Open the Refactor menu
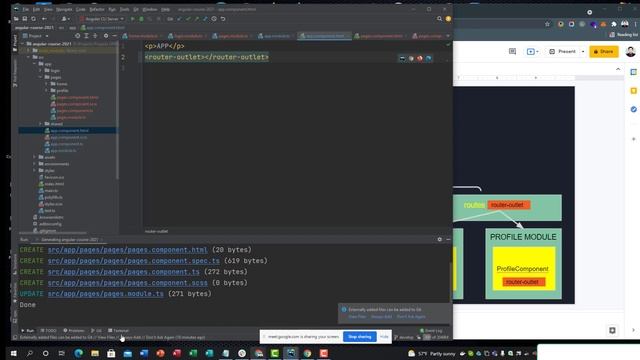Image resolution: width=640 pixels, height=360 pixels. (97, 9)
